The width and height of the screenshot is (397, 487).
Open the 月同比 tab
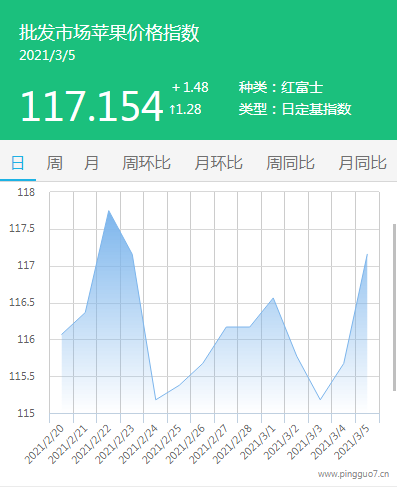click(363, 163)
